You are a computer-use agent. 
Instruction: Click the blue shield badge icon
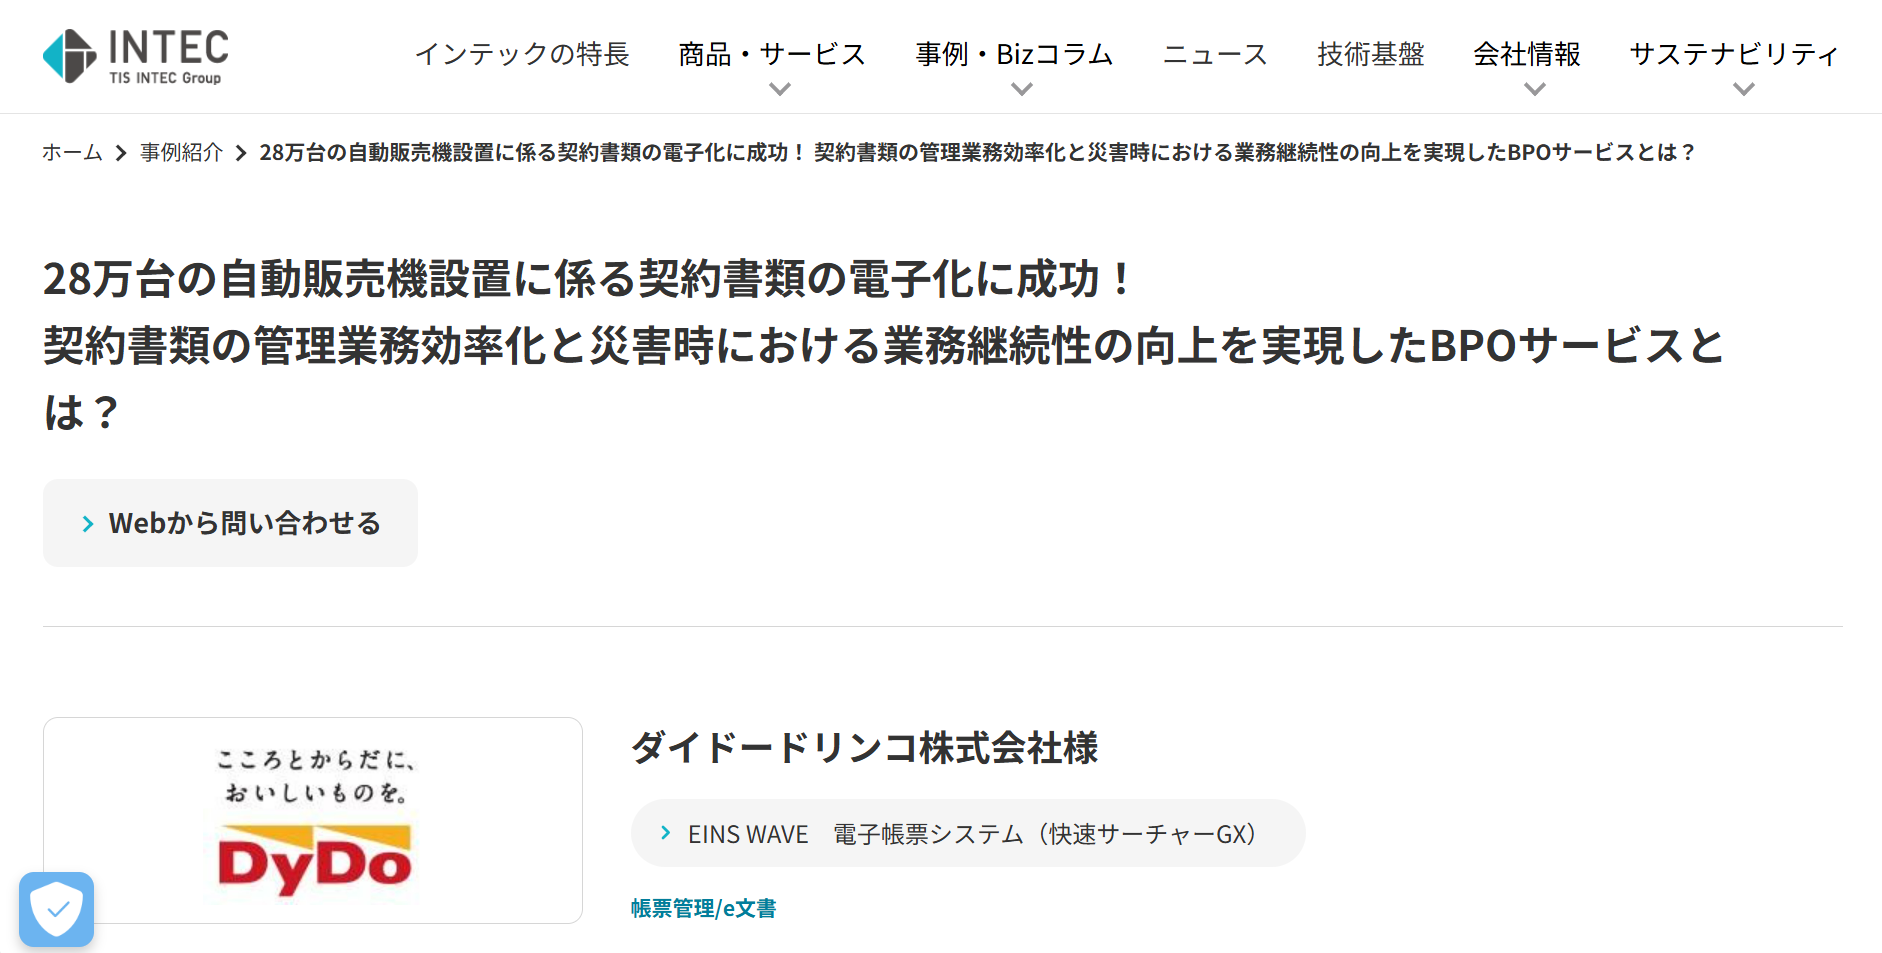(57, 909)
